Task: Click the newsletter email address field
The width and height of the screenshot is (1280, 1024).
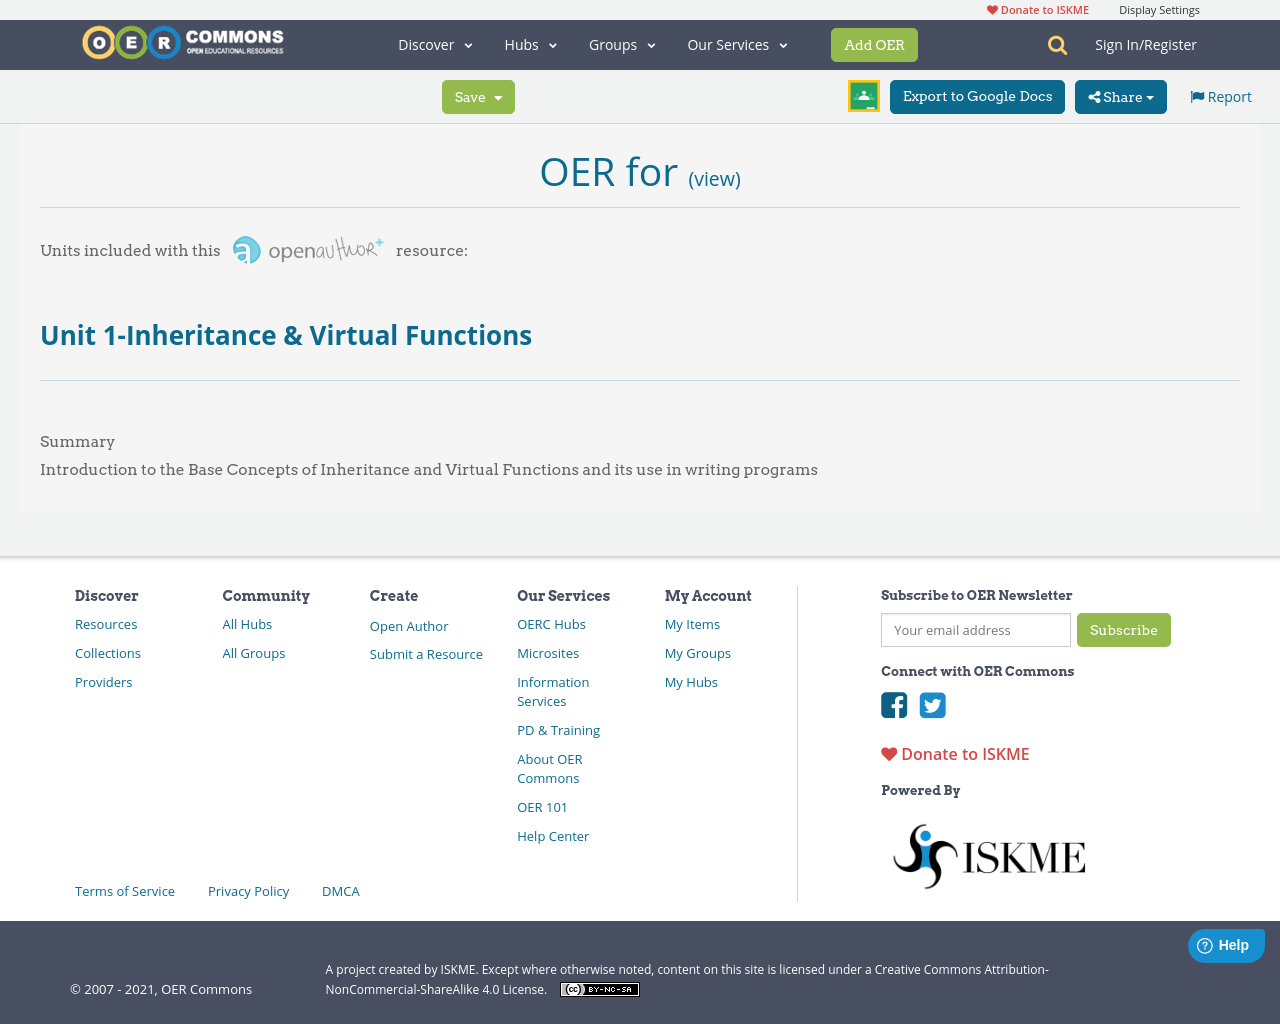Action: pyautogui.click(x=975, y=630)
